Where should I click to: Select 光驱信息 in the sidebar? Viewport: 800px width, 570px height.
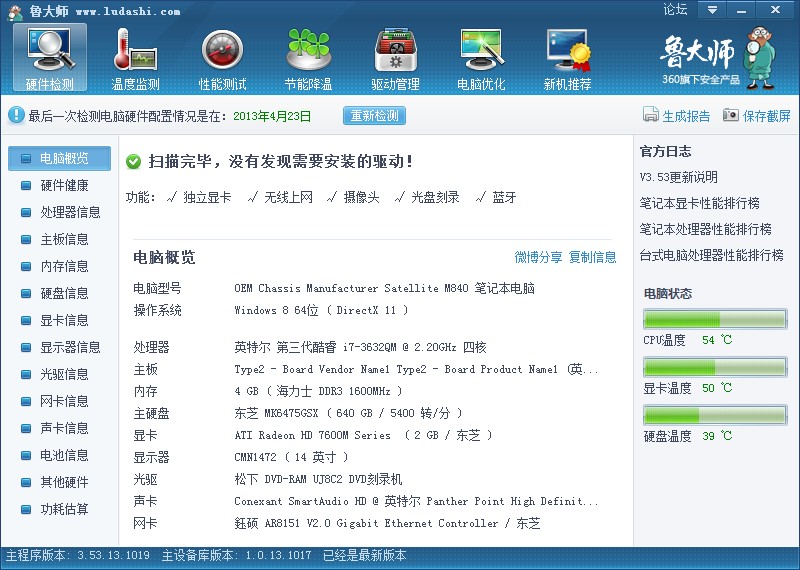pyautogui.click(x=60, y=375)
